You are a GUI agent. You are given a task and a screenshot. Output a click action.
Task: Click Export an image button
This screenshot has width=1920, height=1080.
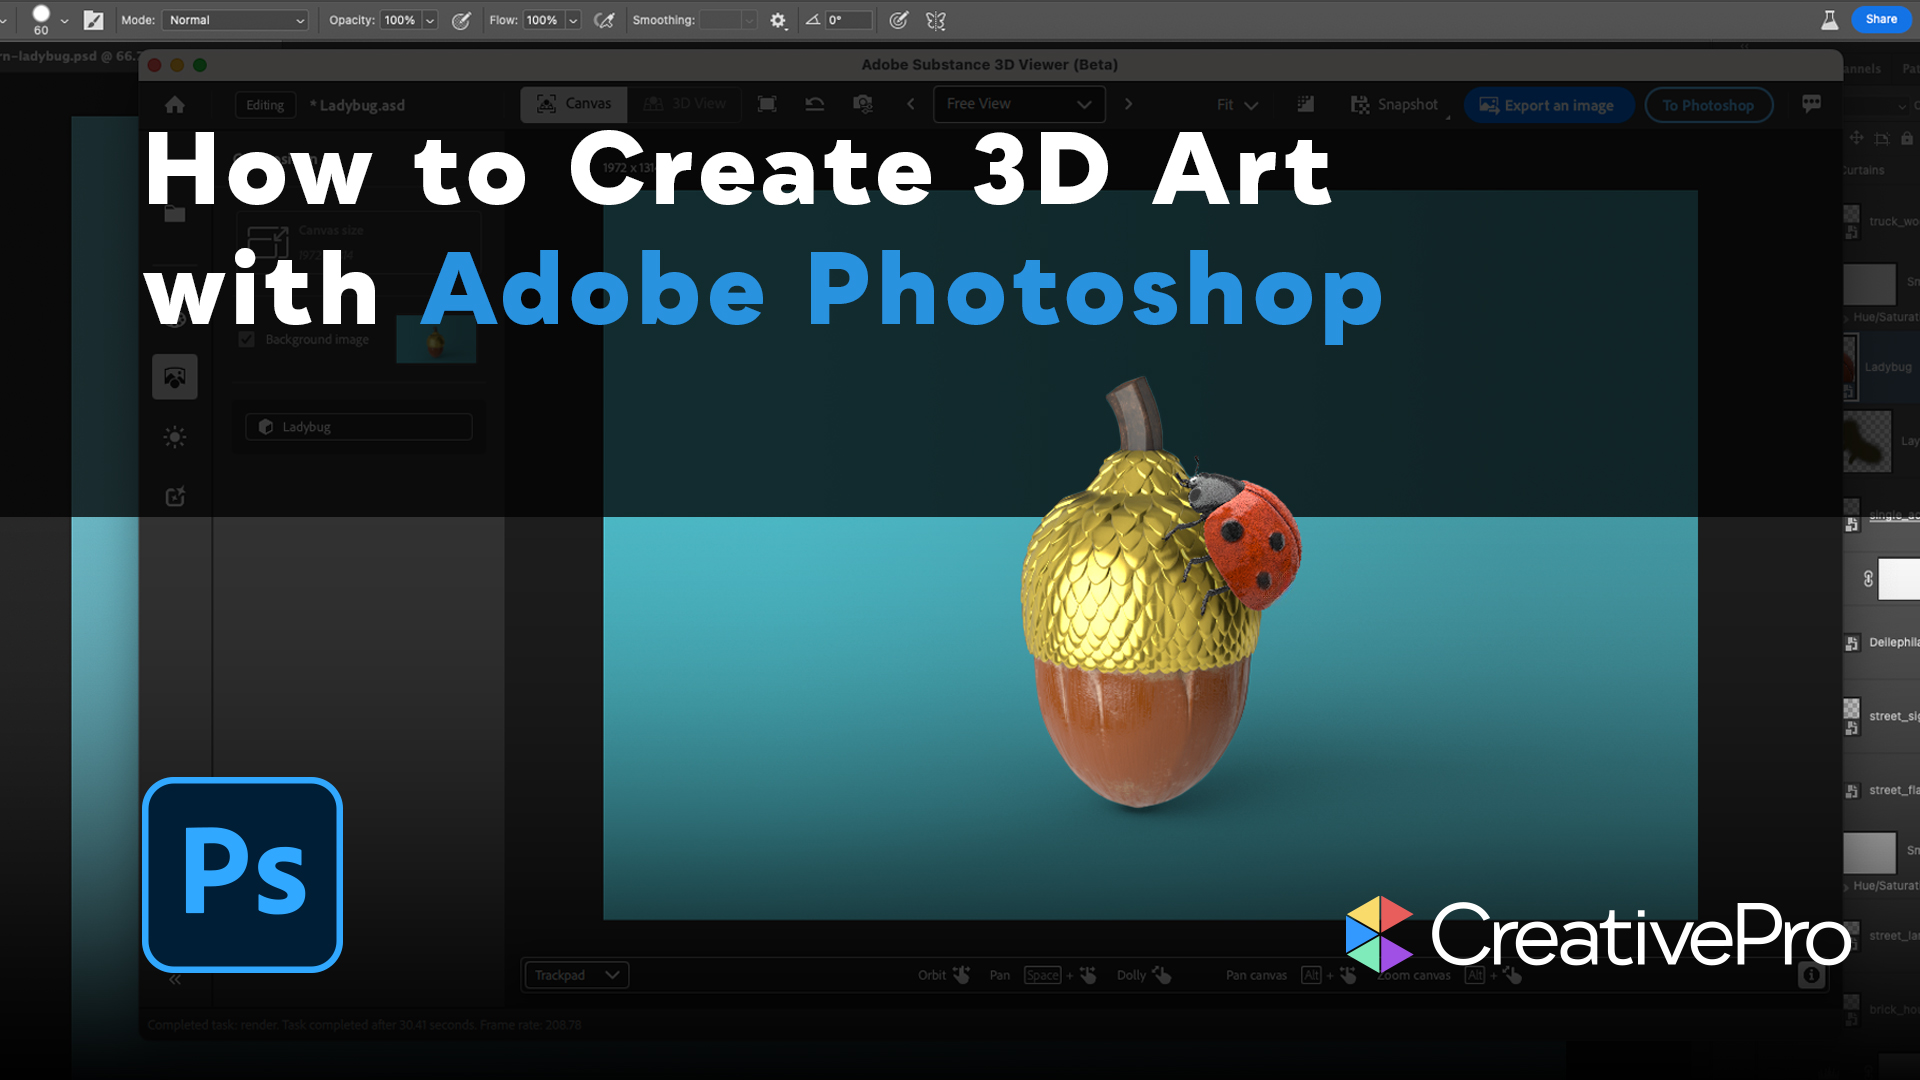1548,105
